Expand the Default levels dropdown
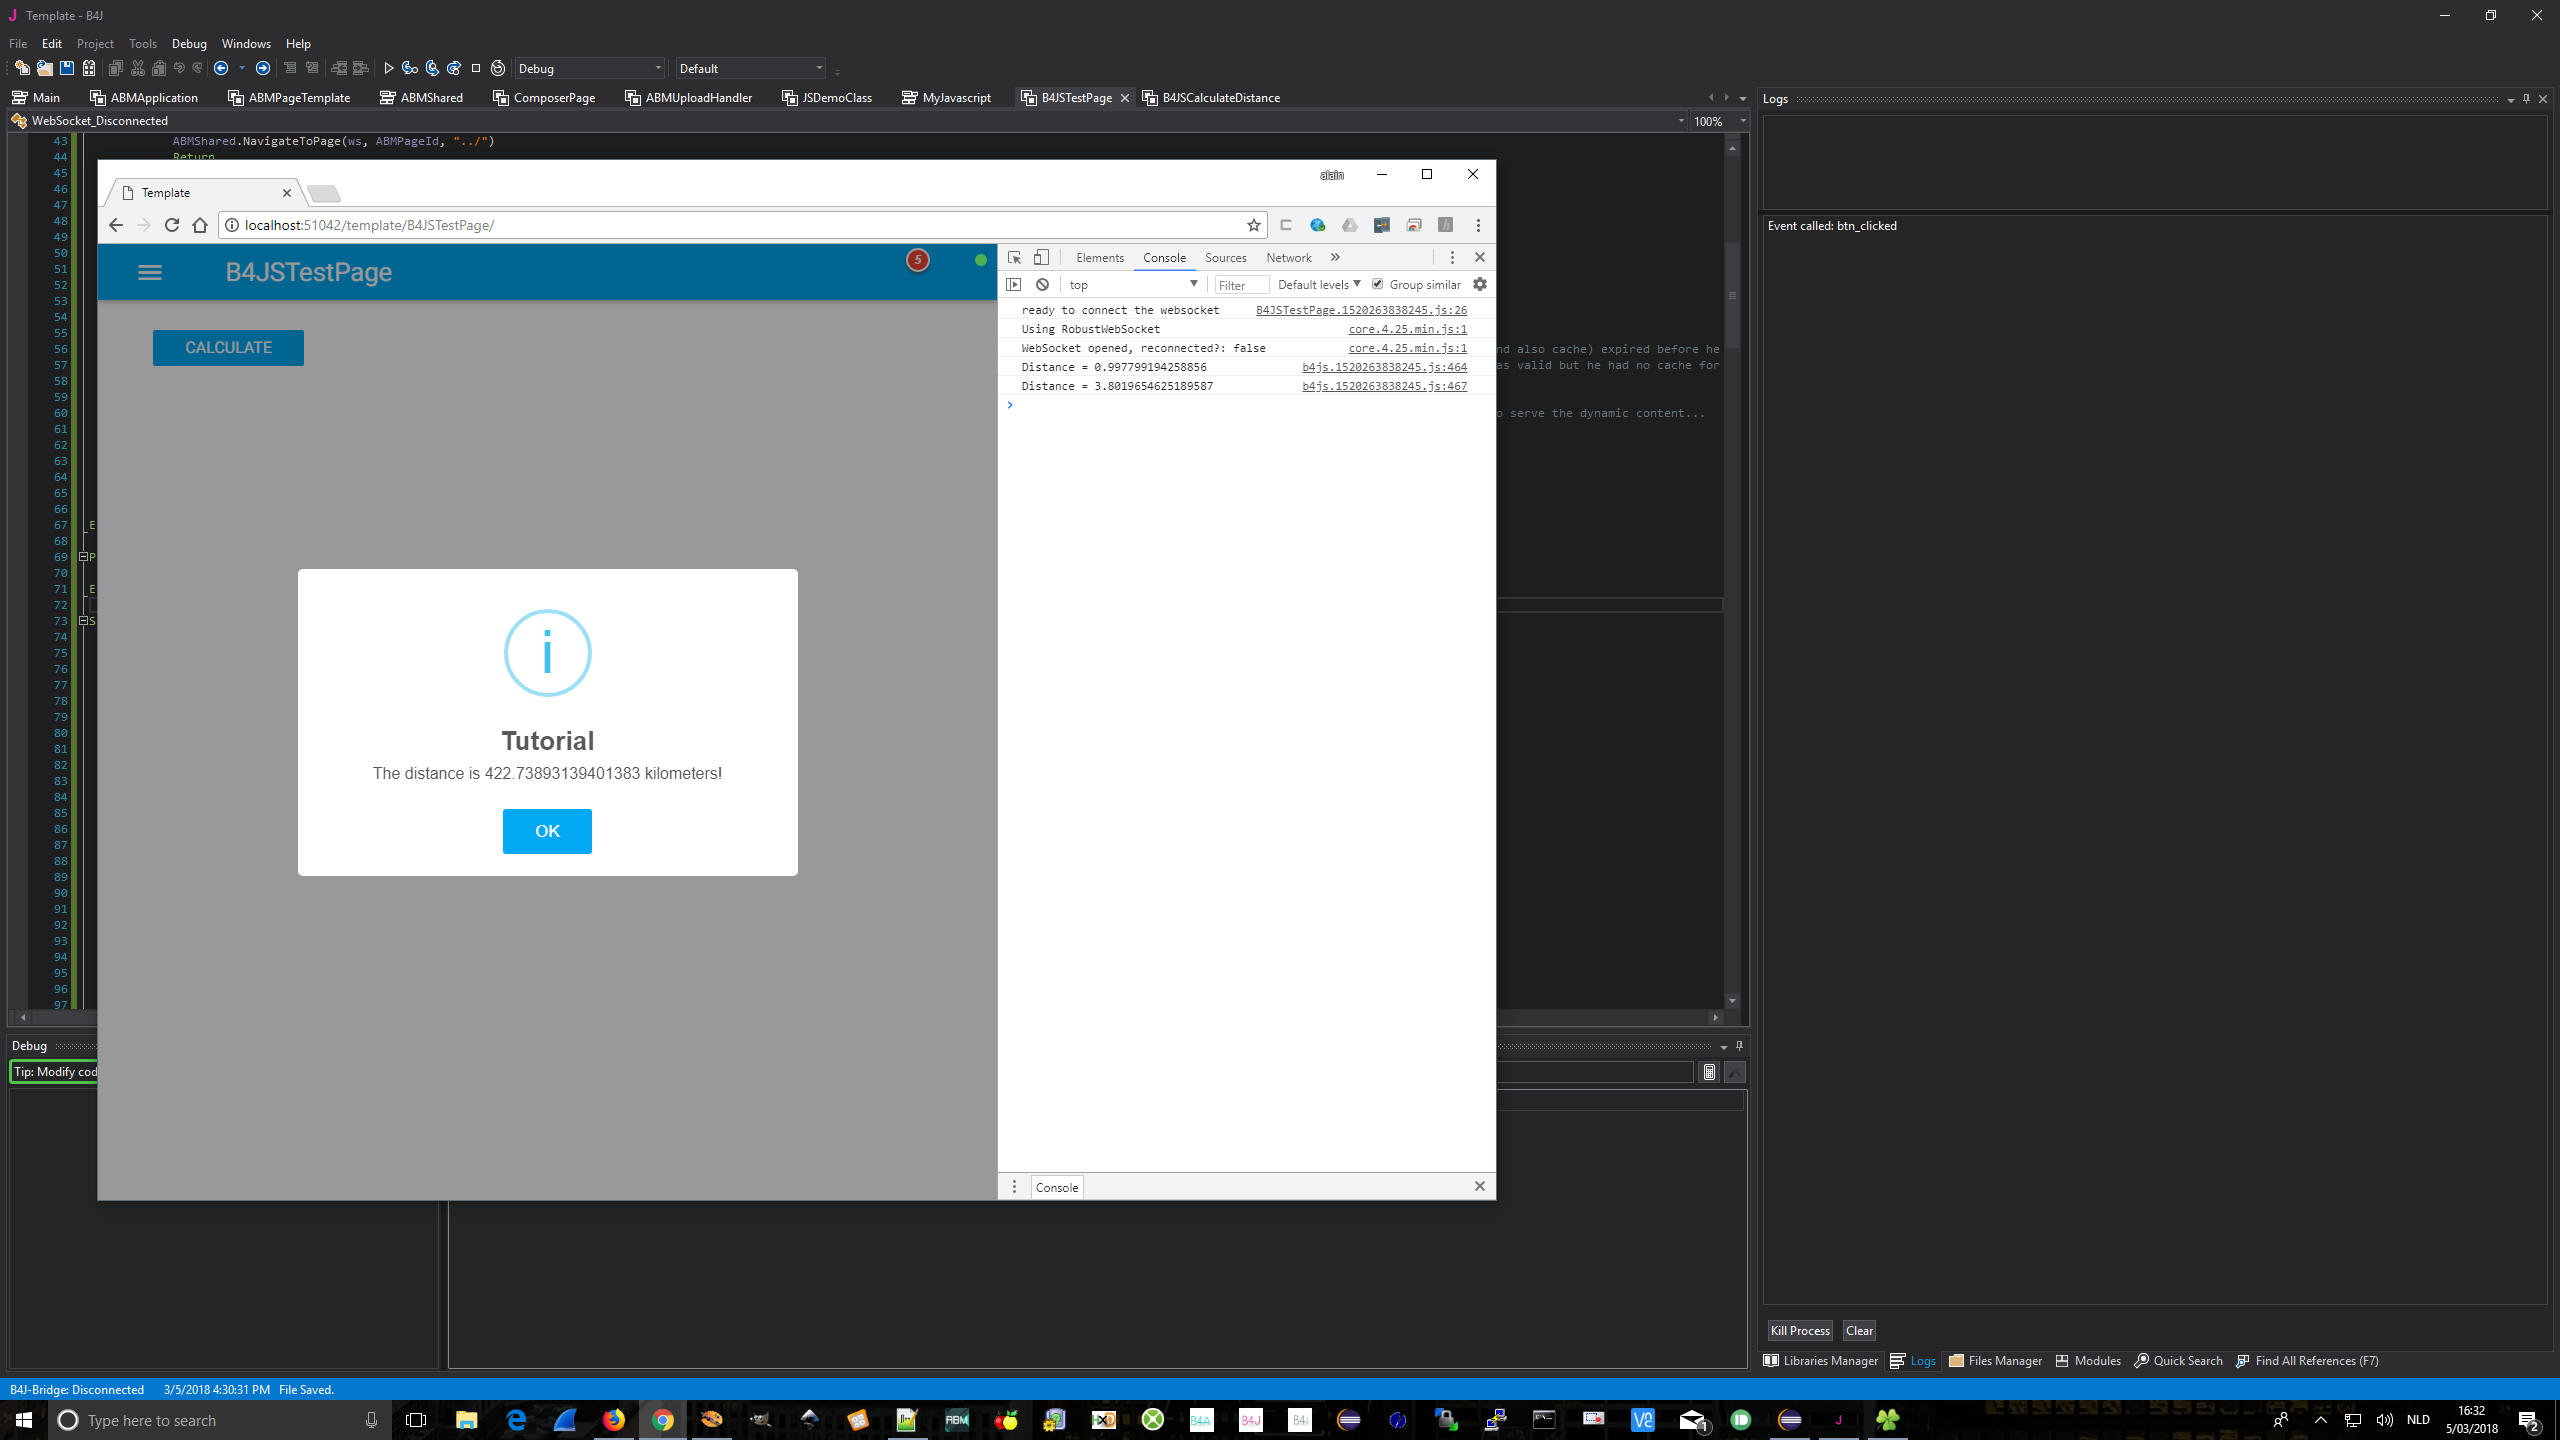 [1319, 285]
